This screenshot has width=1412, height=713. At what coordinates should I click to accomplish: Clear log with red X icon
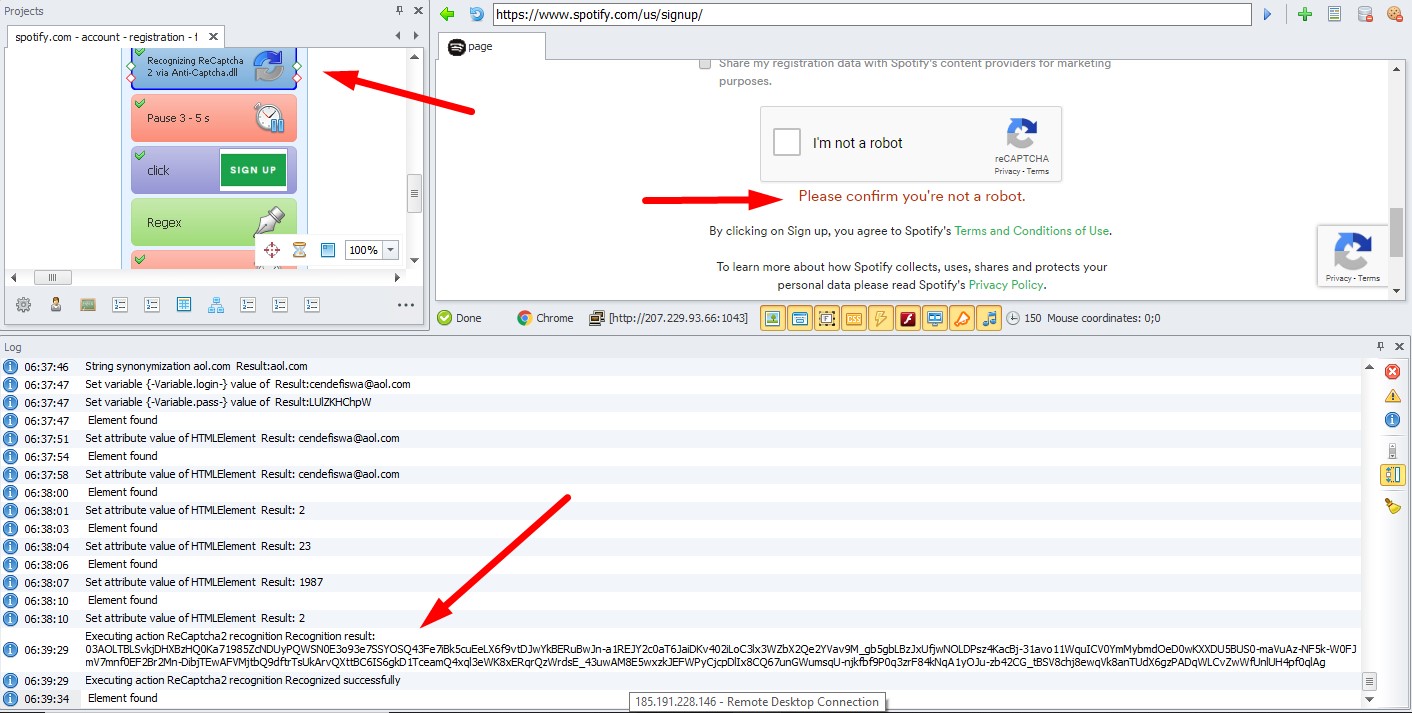[x=1392, y=372]
